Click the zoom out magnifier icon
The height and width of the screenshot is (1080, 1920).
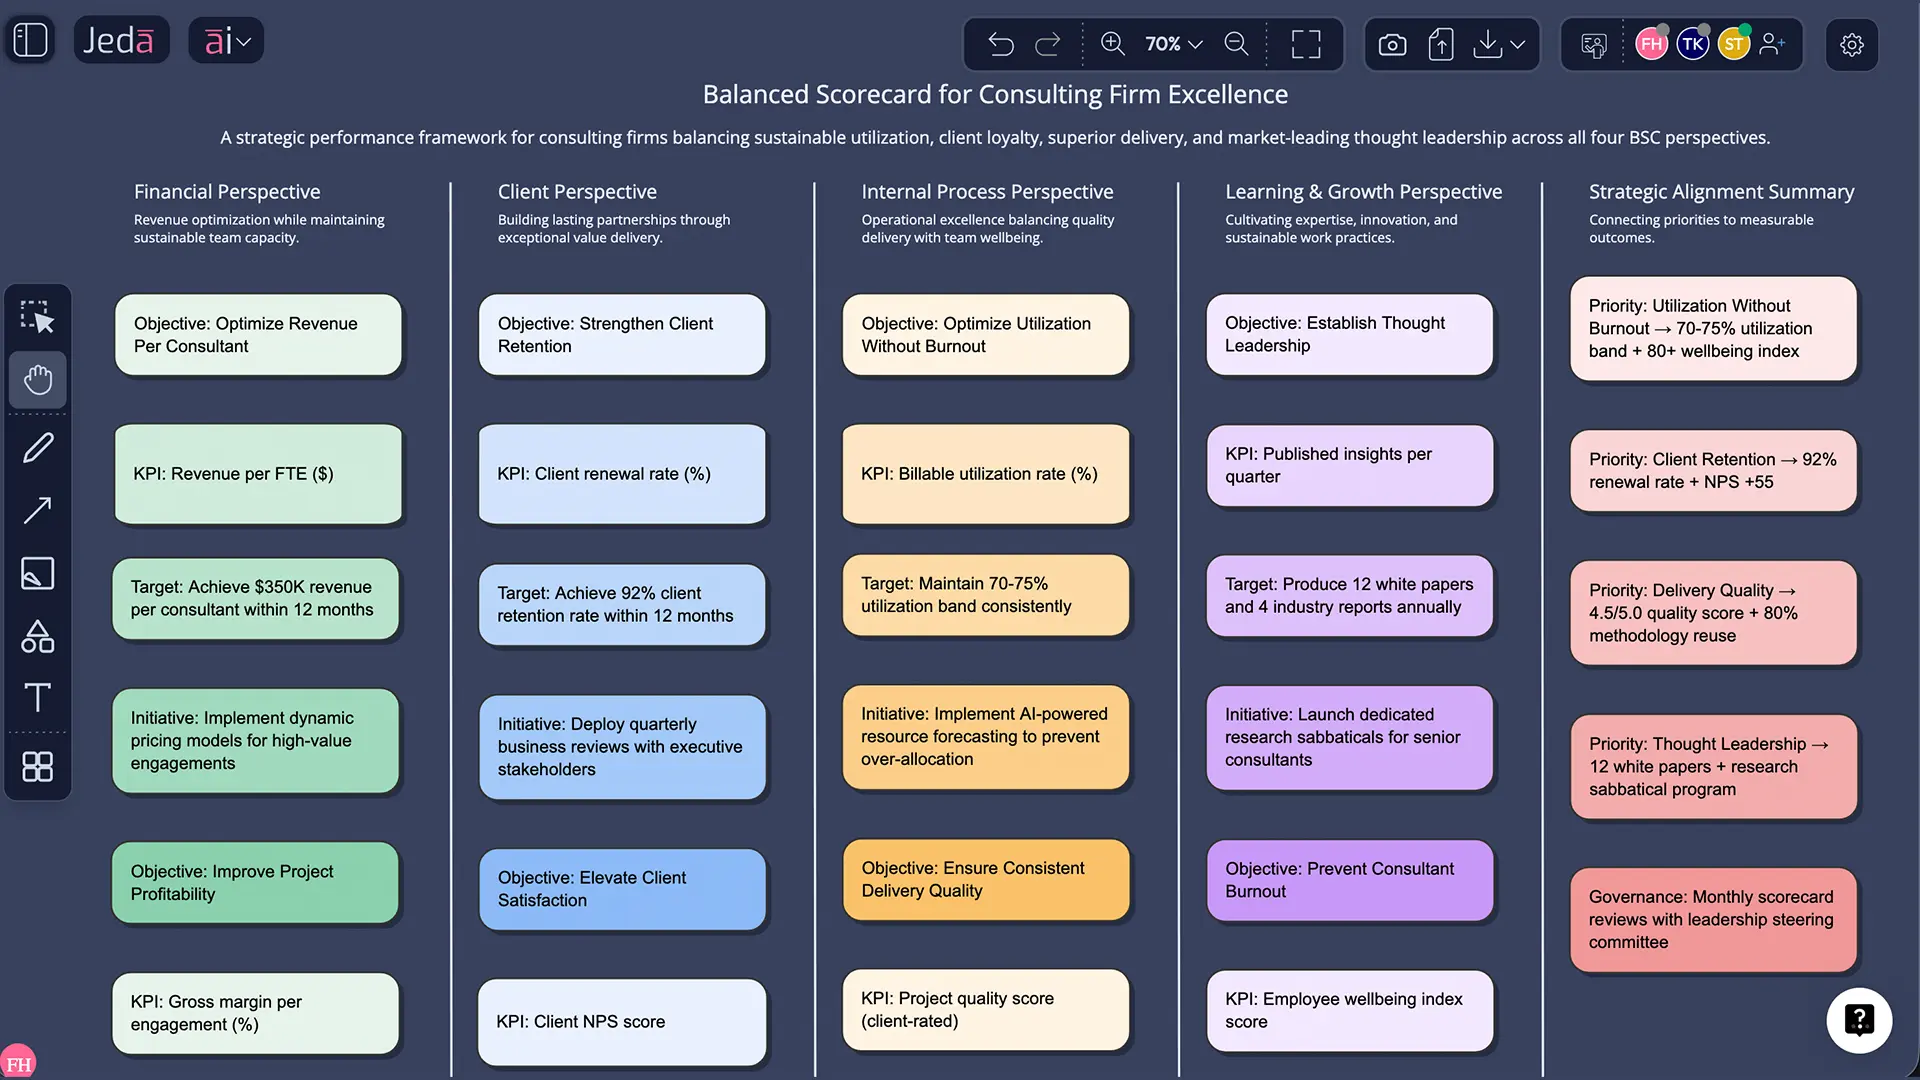pyautogui.click(x=1236, y=44)
